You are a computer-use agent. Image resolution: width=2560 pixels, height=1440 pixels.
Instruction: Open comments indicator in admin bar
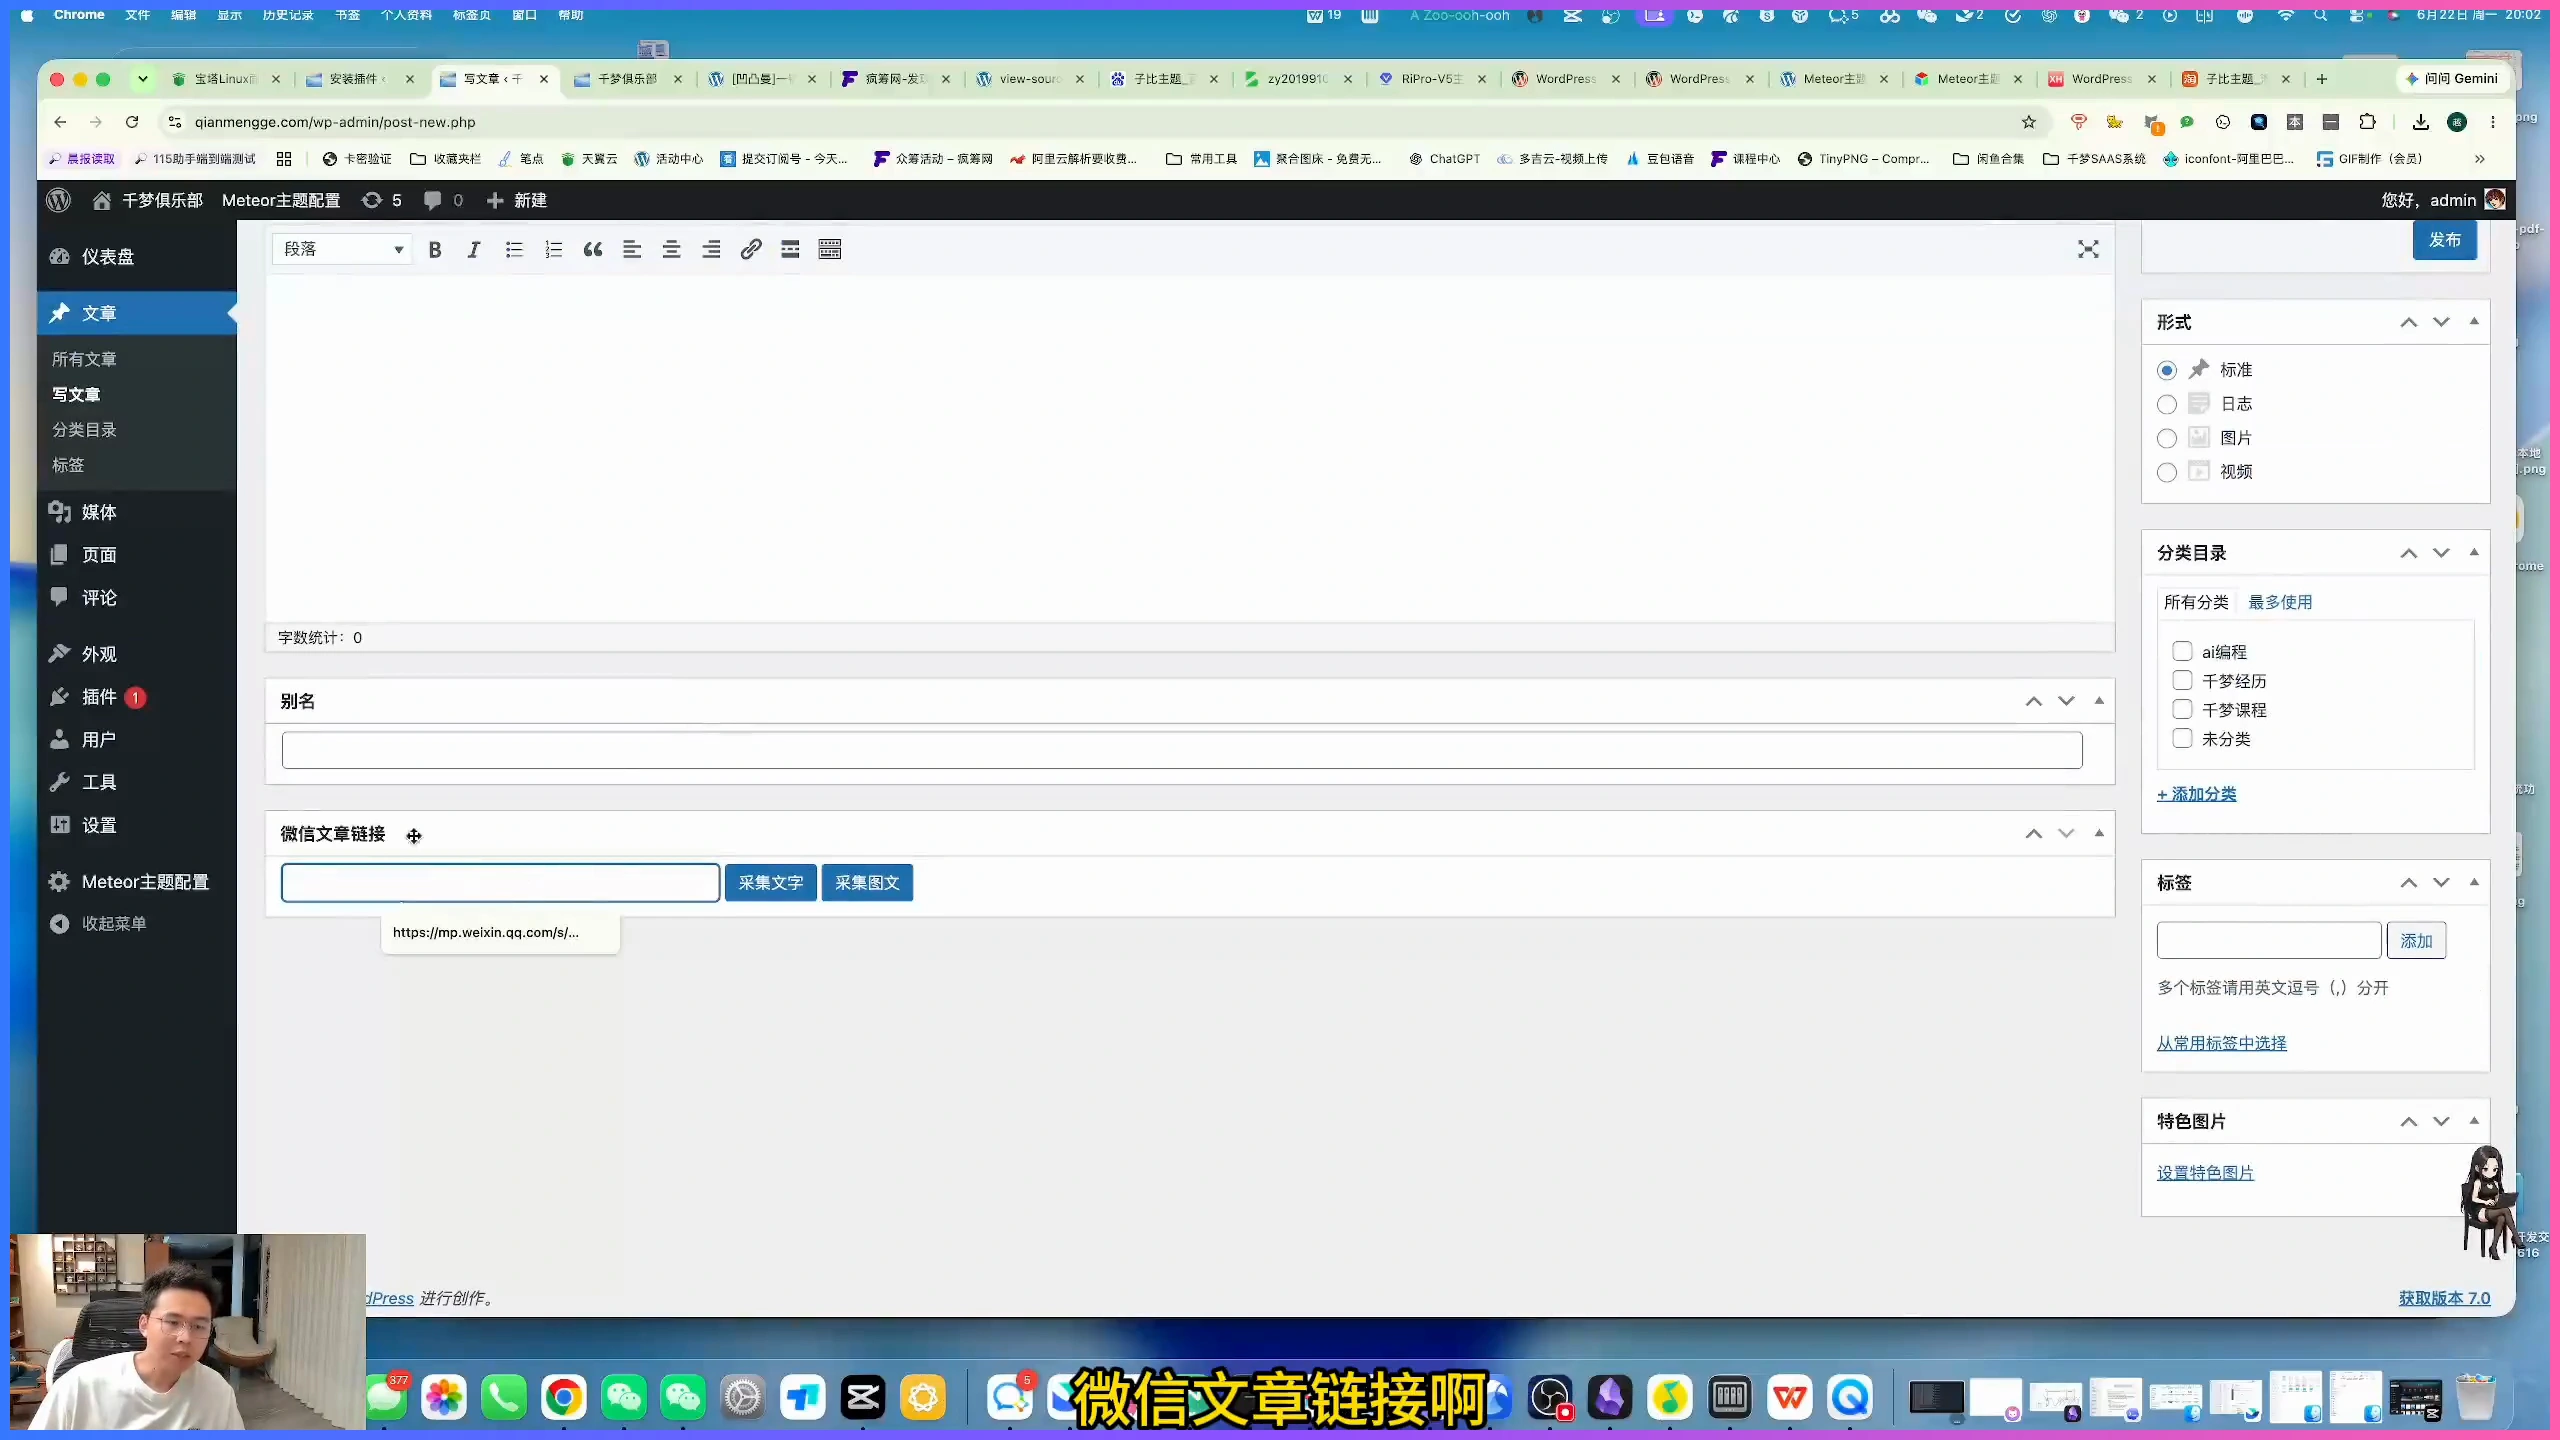444,200
